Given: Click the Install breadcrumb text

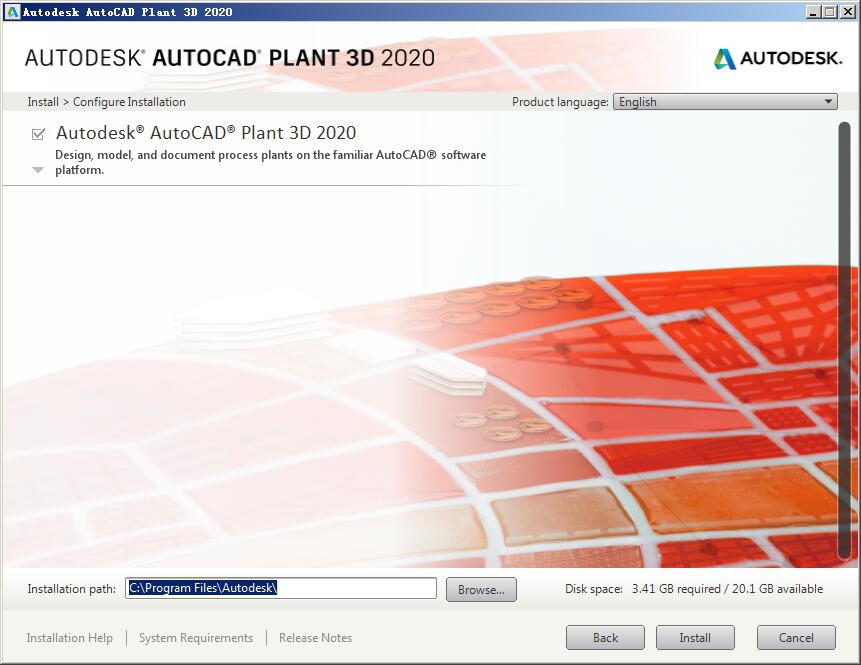Looking at the screenshot, I should [43, 102].
